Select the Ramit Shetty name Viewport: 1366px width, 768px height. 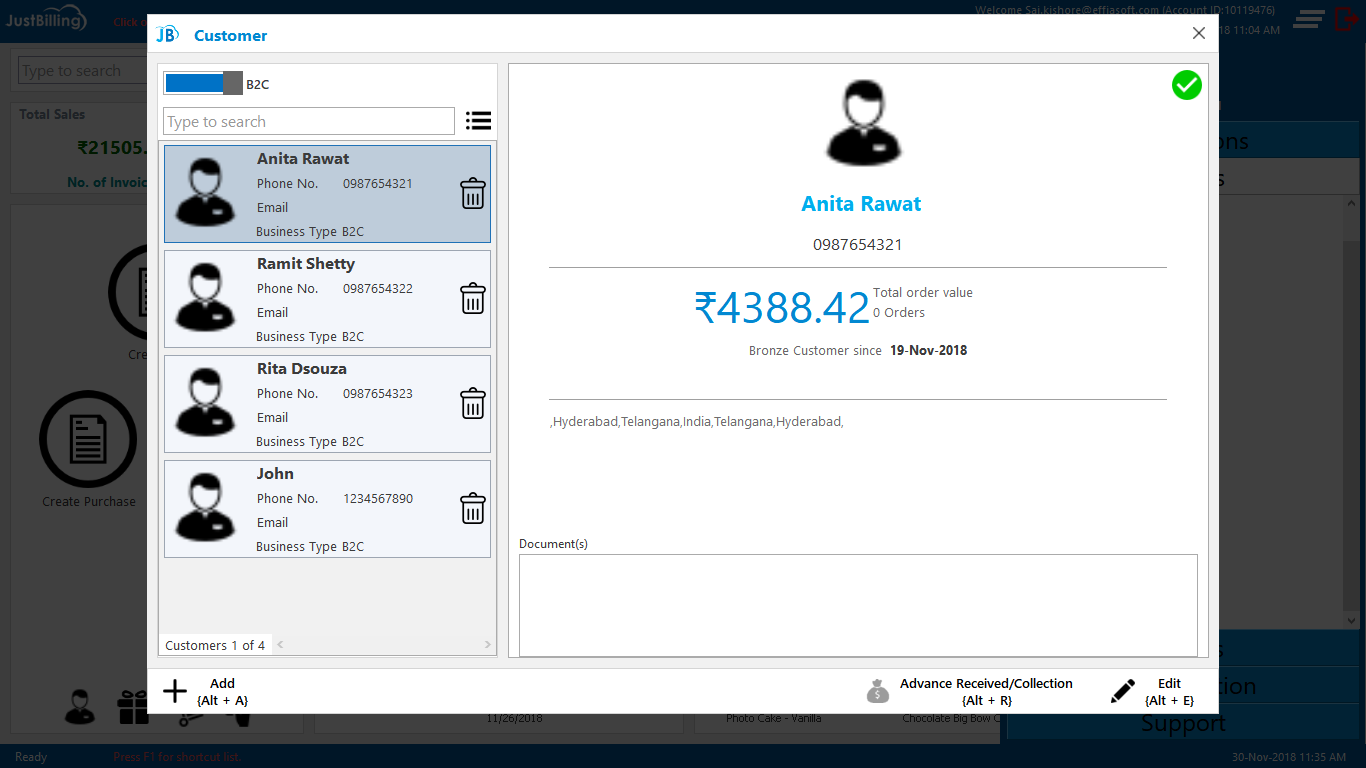(x=306, y=264)
